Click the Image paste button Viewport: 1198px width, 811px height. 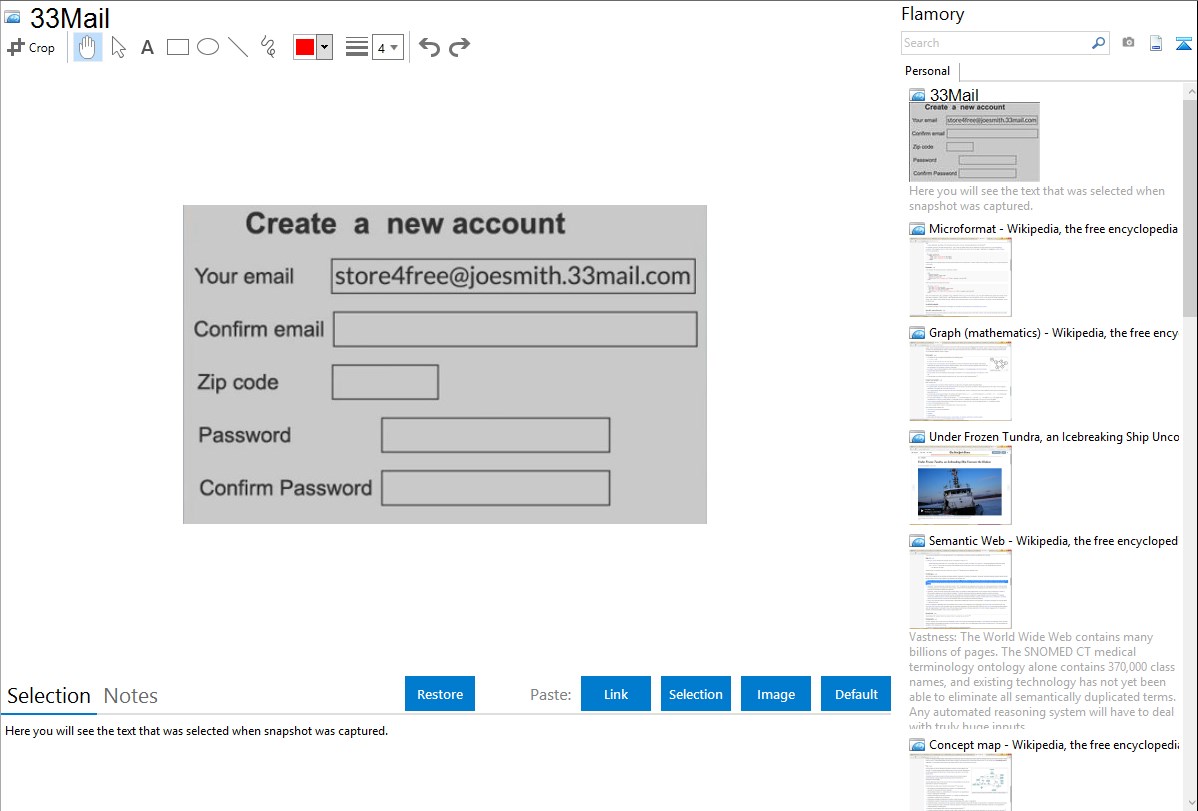tap(775, 694)
